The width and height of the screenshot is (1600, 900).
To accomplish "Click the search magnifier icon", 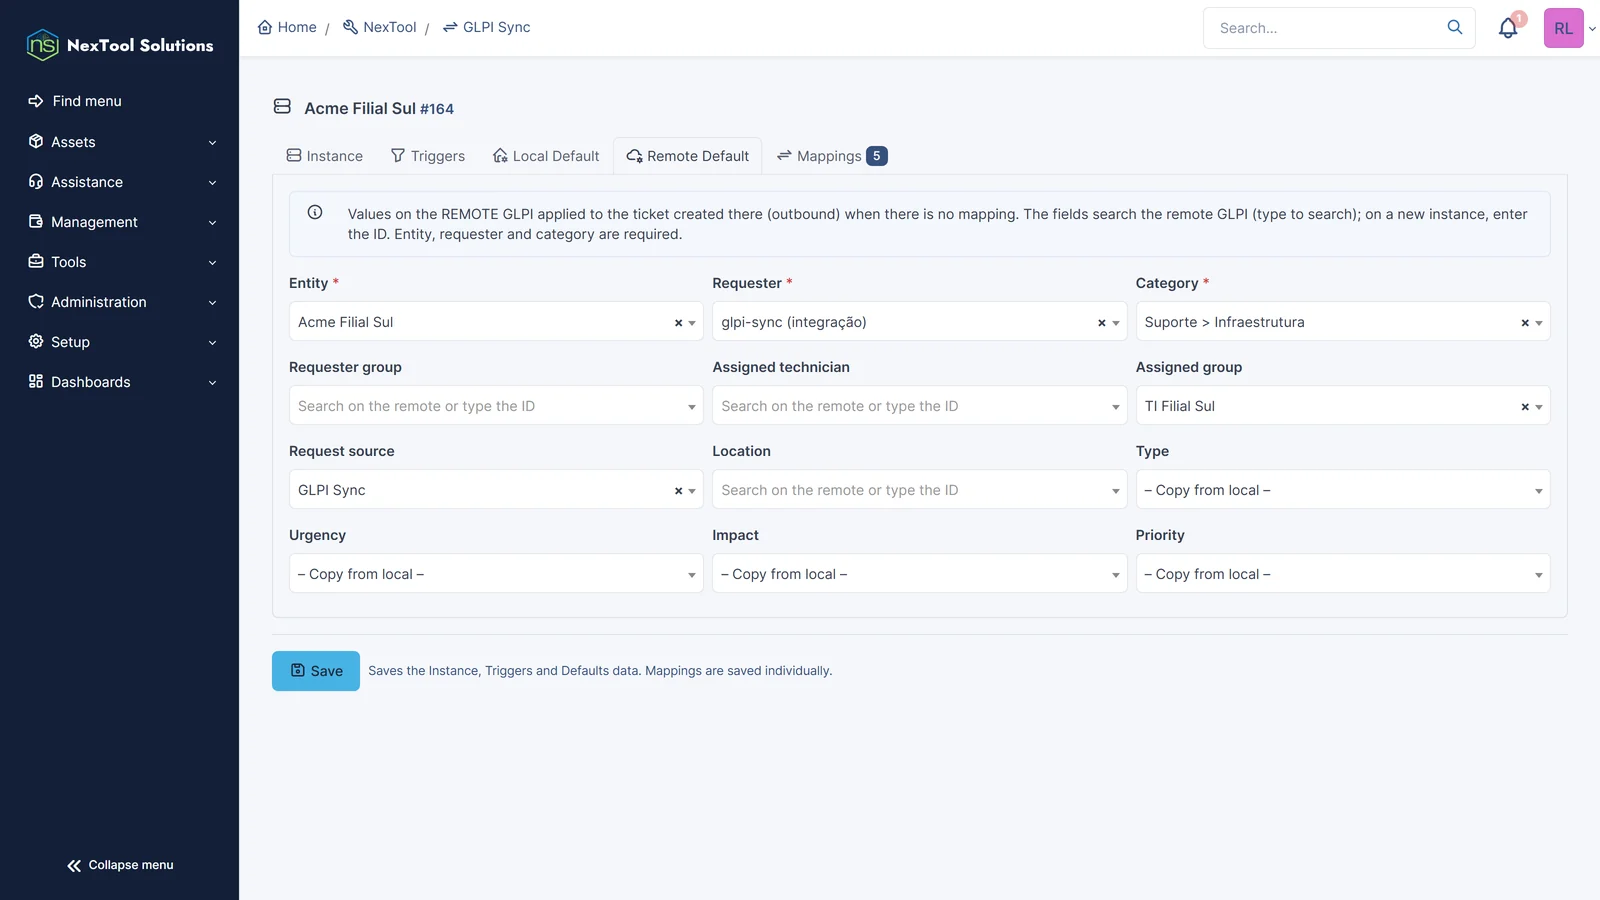I will click(1455, 27).
